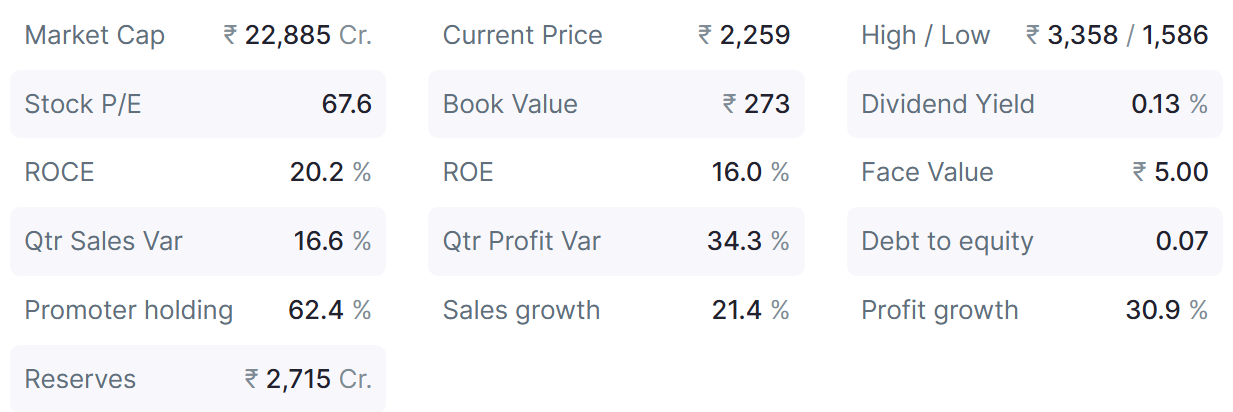Screen dimensions: 1233x412
Task: Click the Sales growth 21.4 % value
Action: [x=751, y=310]
